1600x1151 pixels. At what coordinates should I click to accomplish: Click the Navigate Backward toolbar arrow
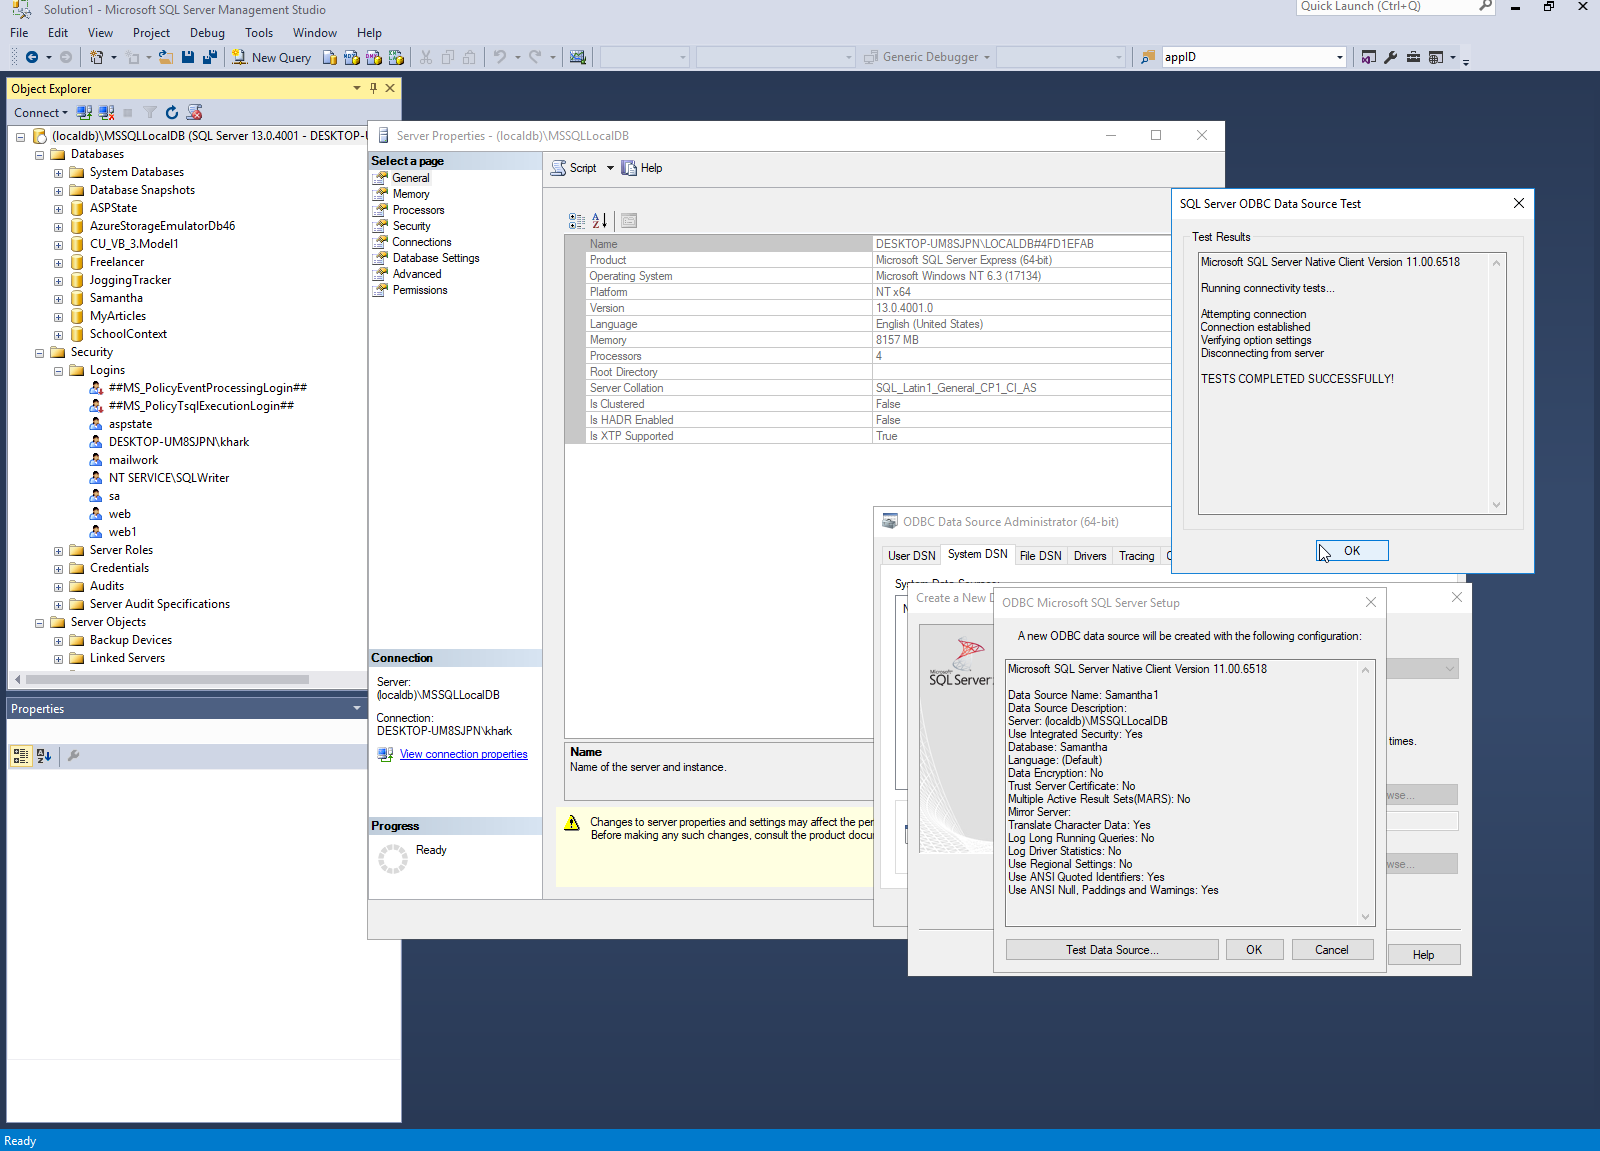click(32, 57)
